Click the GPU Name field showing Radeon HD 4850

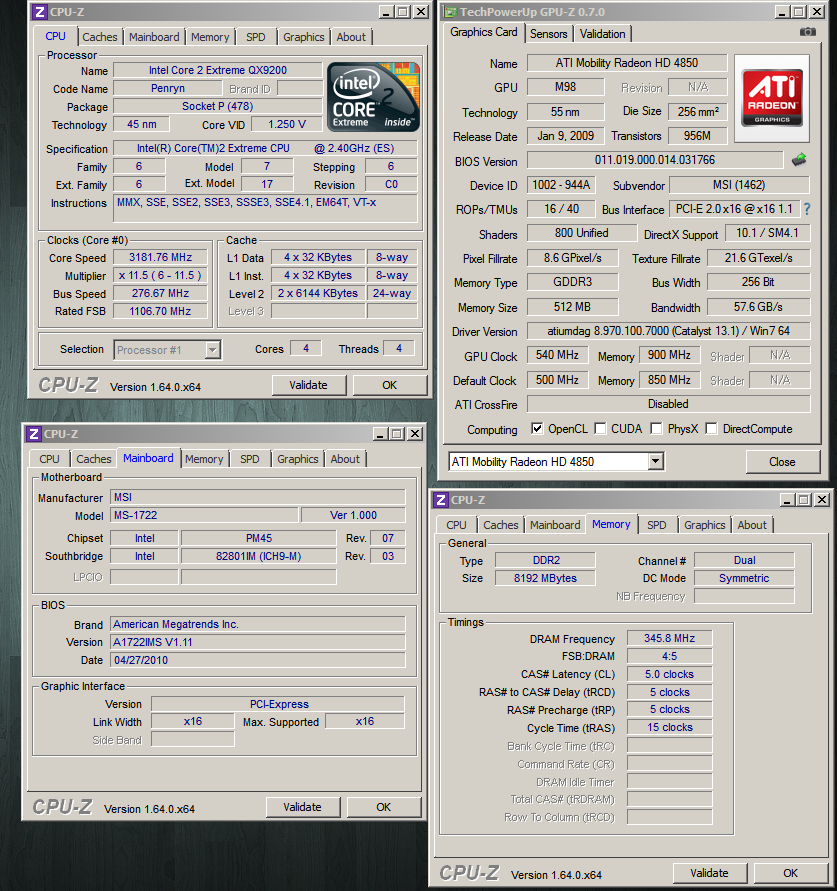pos(627,63)
